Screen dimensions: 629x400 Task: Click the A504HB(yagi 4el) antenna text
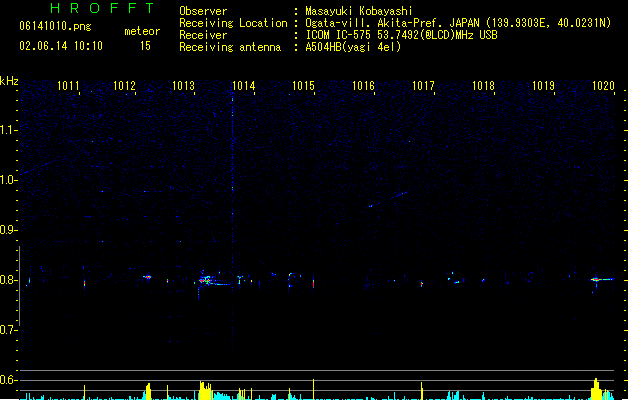click(353, 47)
